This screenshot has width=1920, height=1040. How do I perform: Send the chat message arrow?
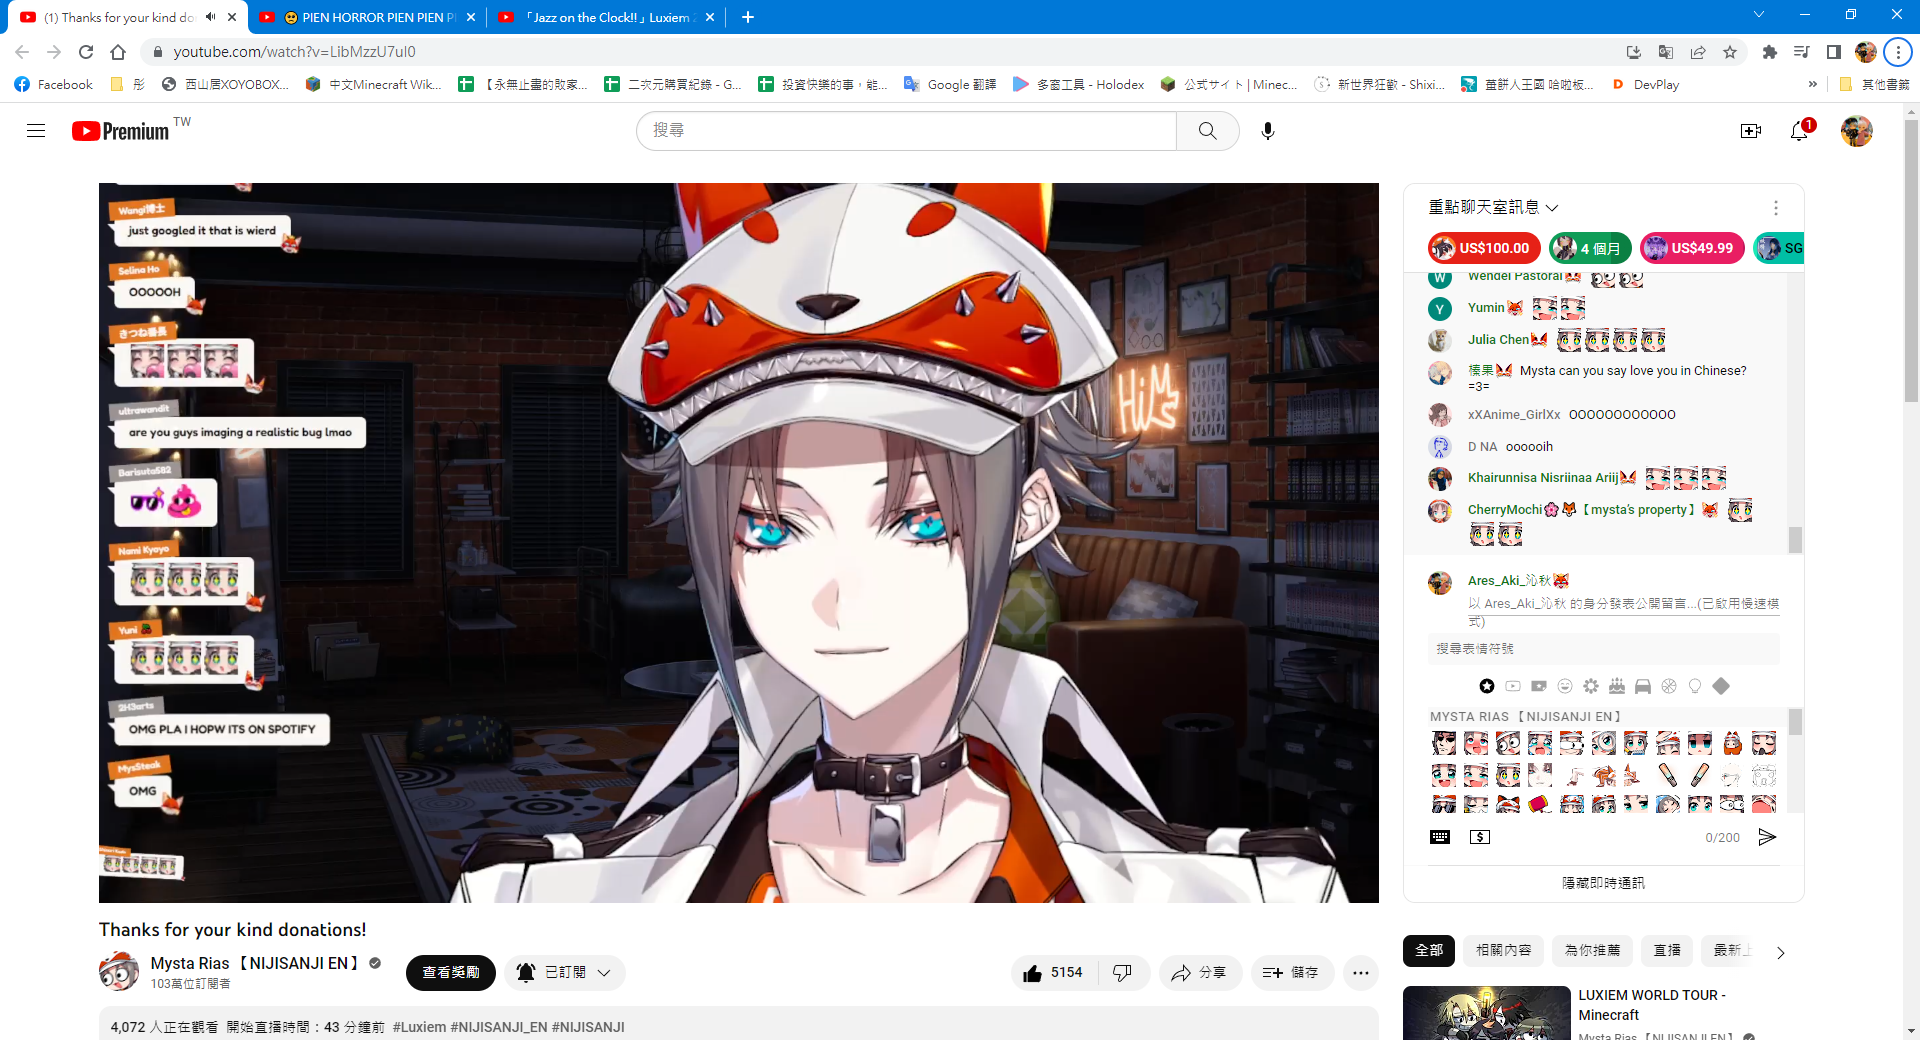[1767, 837]
